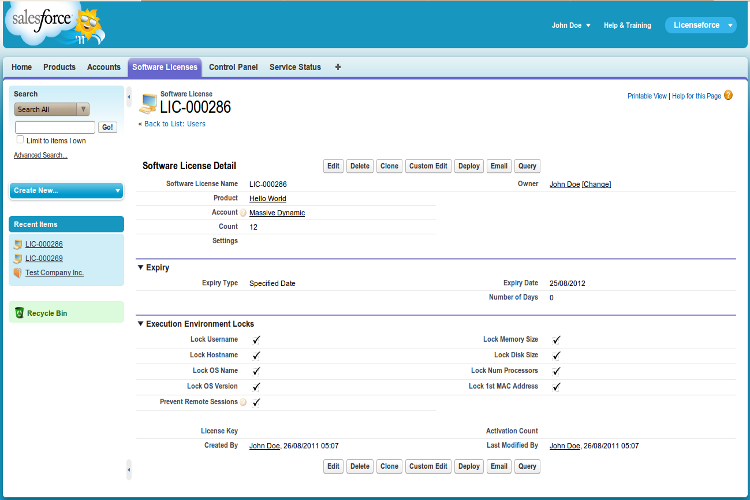Open Advanced Search link
750x500 pixels.
[x=41, y=155]
